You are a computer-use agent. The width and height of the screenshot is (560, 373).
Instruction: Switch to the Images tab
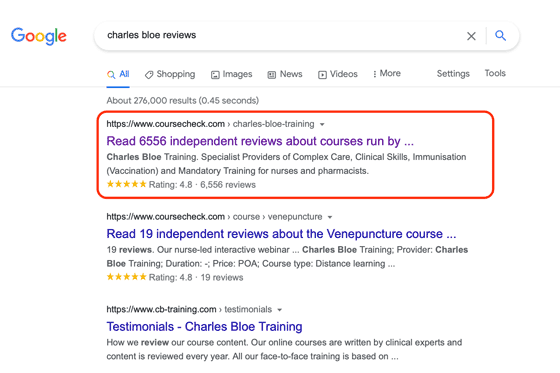click(231, 74)
